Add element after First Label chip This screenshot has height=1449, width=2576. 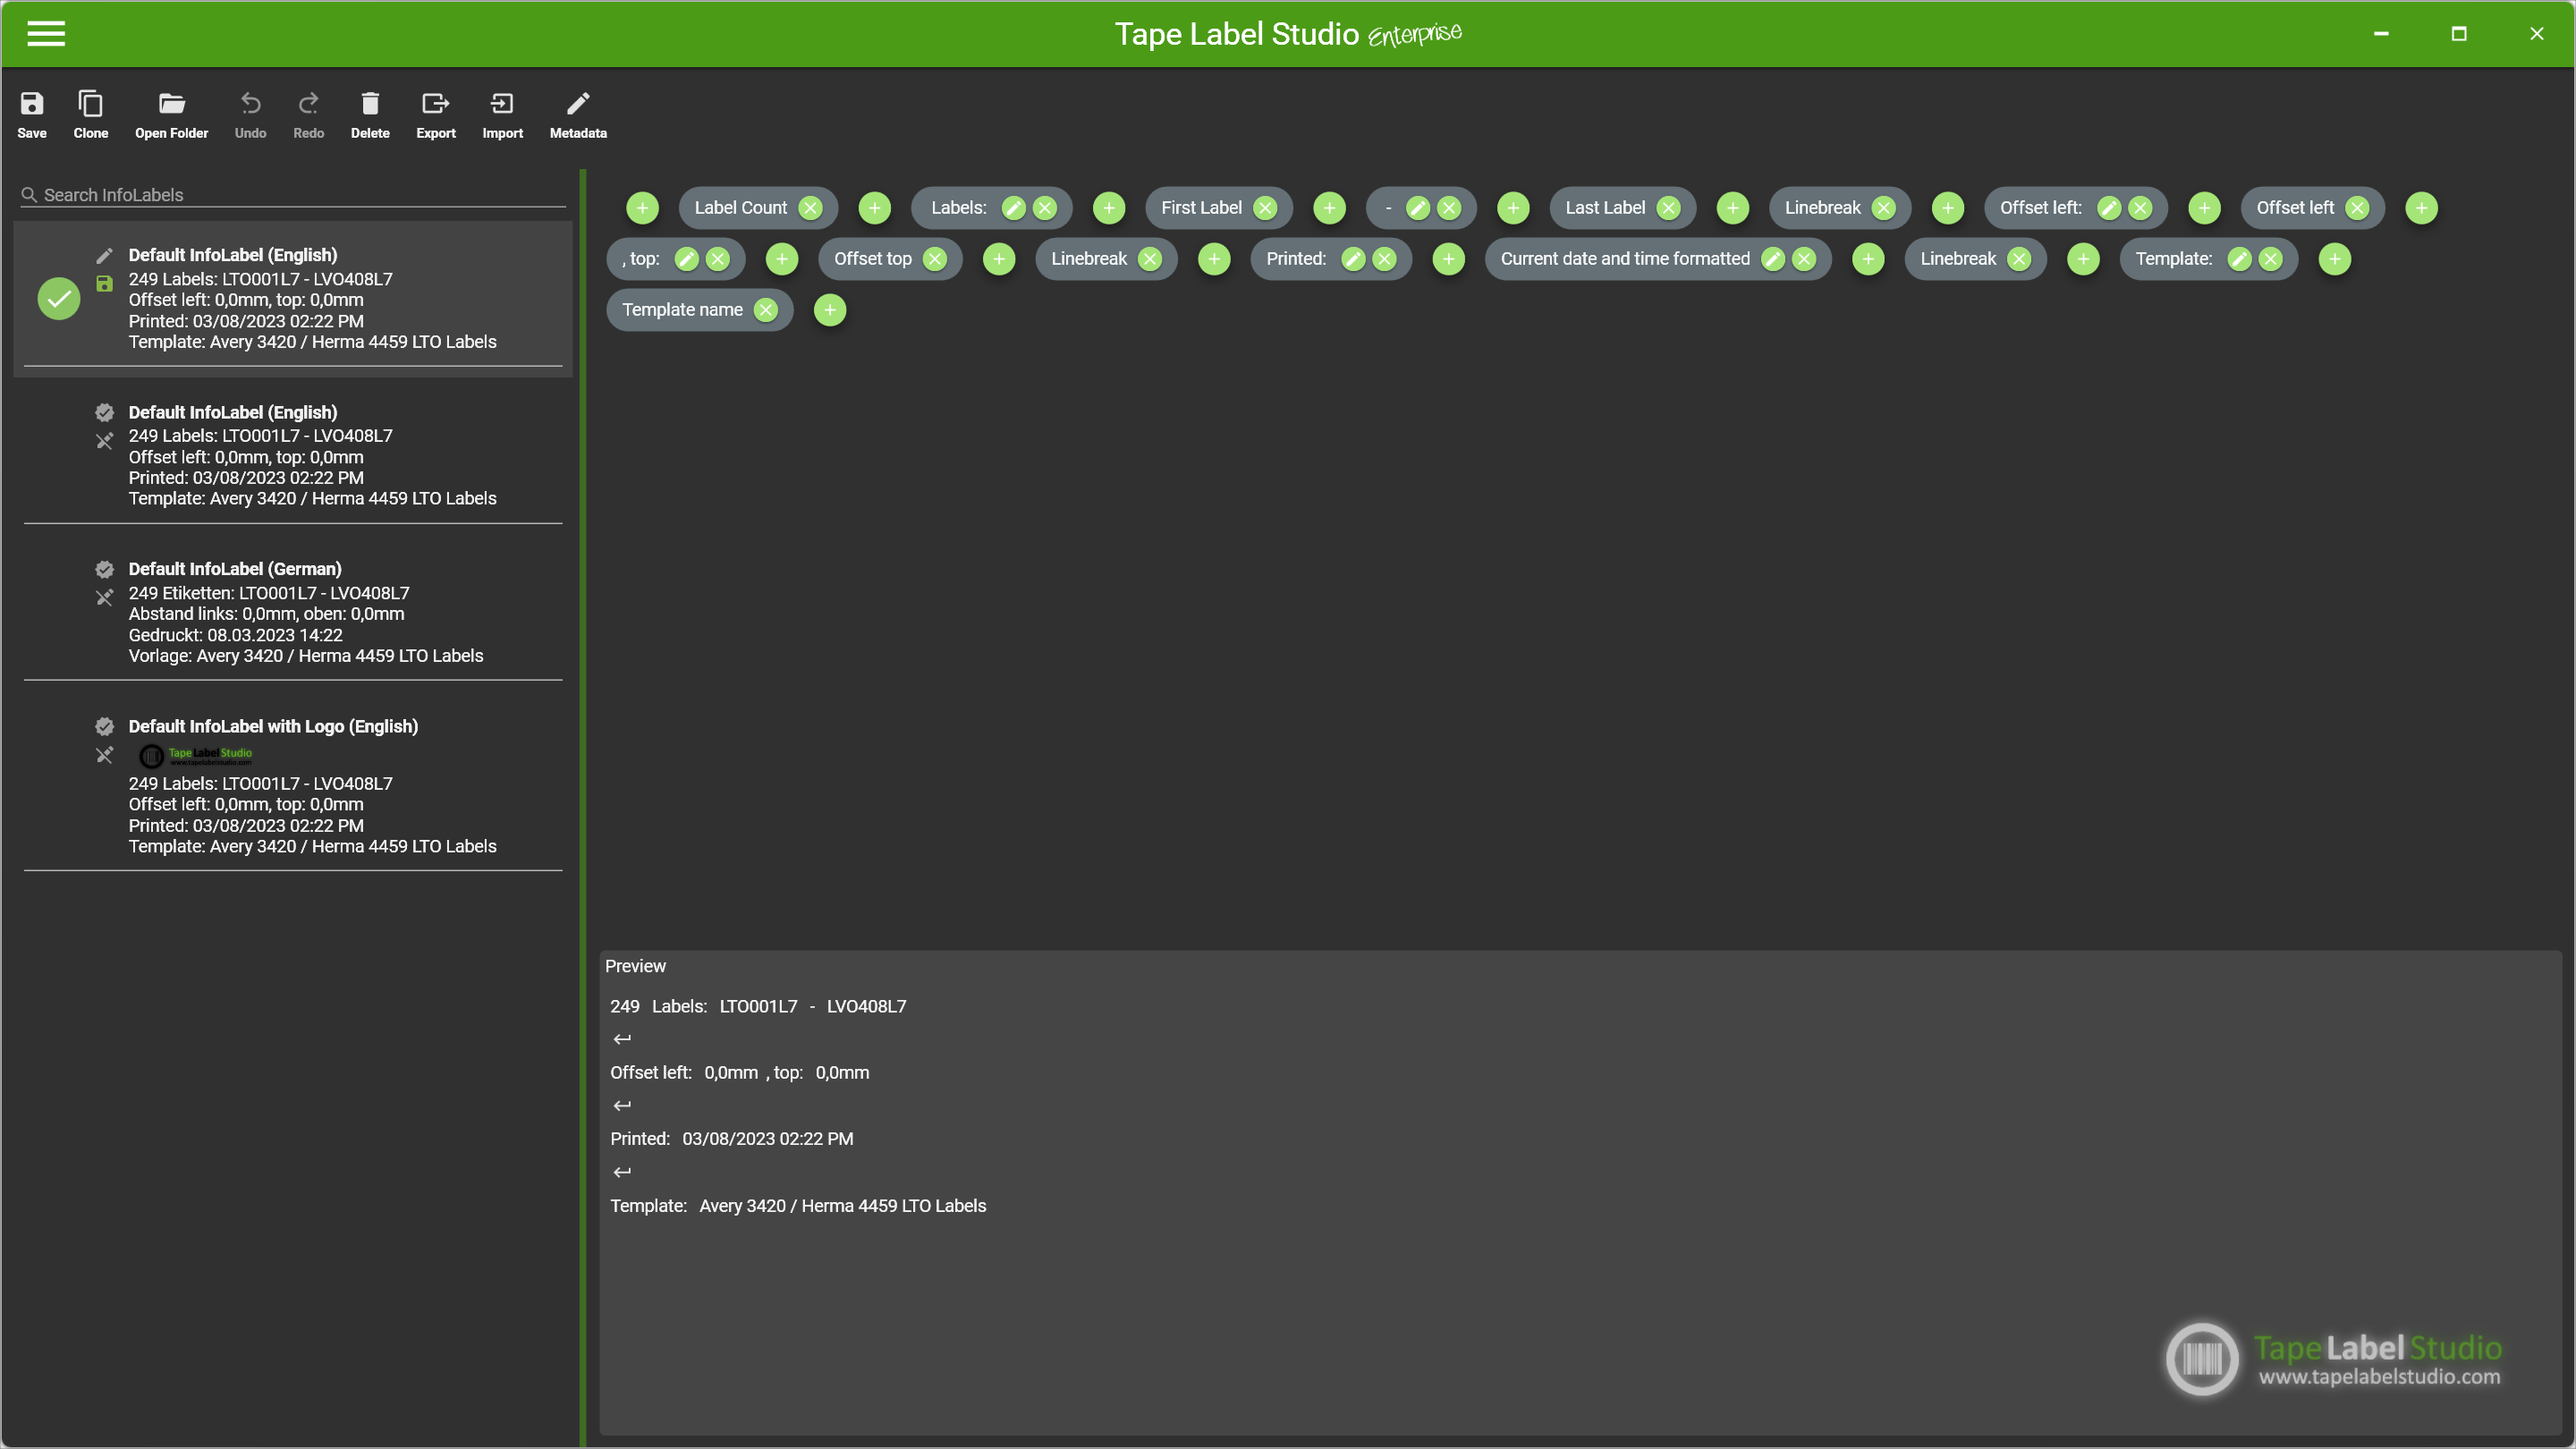(x=1329, y=208)
